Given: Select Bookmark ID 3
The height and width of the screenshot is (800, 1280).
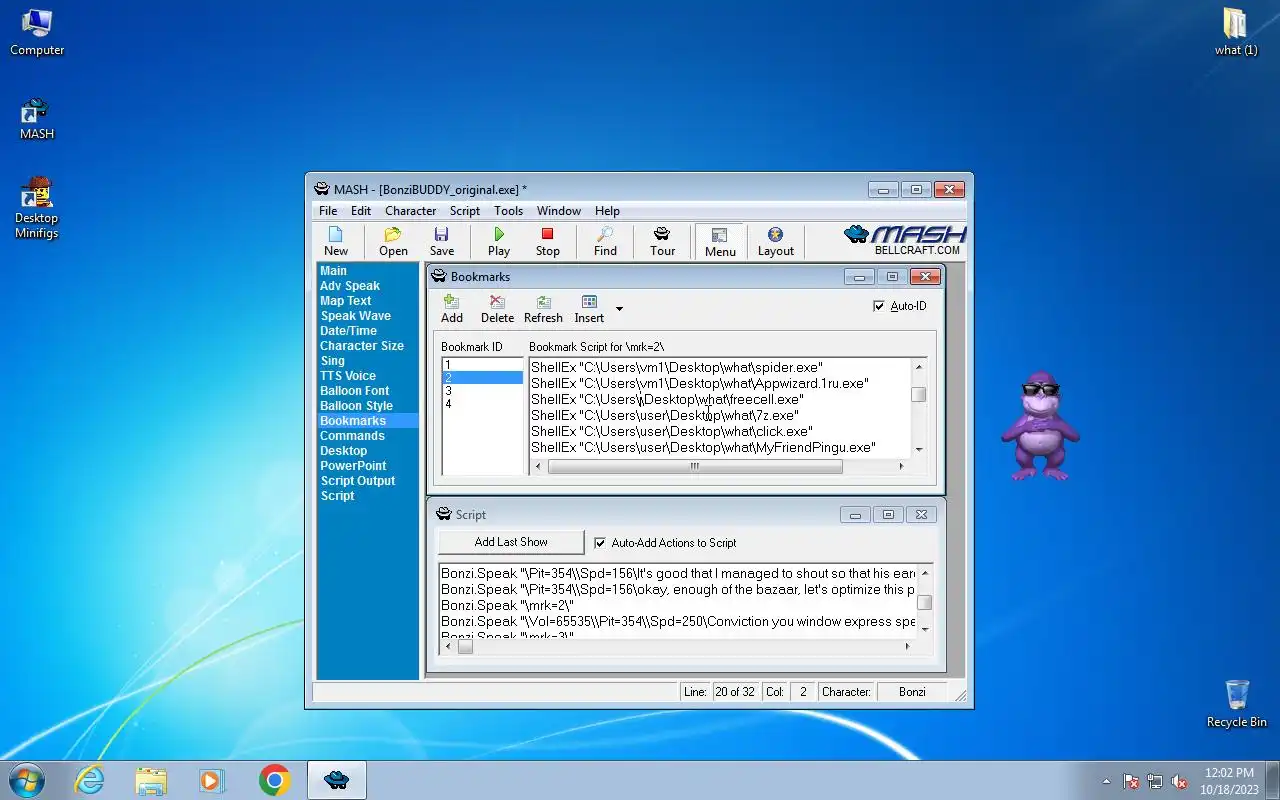Looking at the screenshot, I should [x=482, y=391].
